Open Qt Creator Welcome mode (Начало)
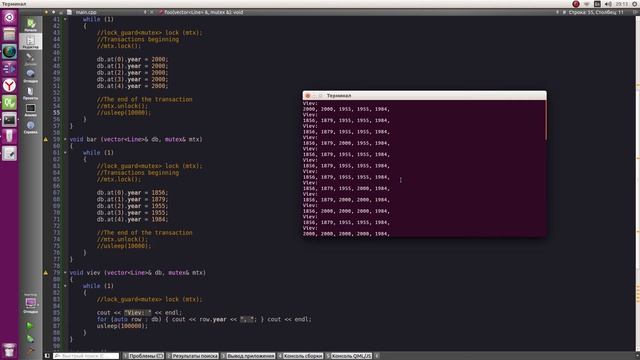The width and height of the screenshot is (640, 360). [x=31, y=24]
